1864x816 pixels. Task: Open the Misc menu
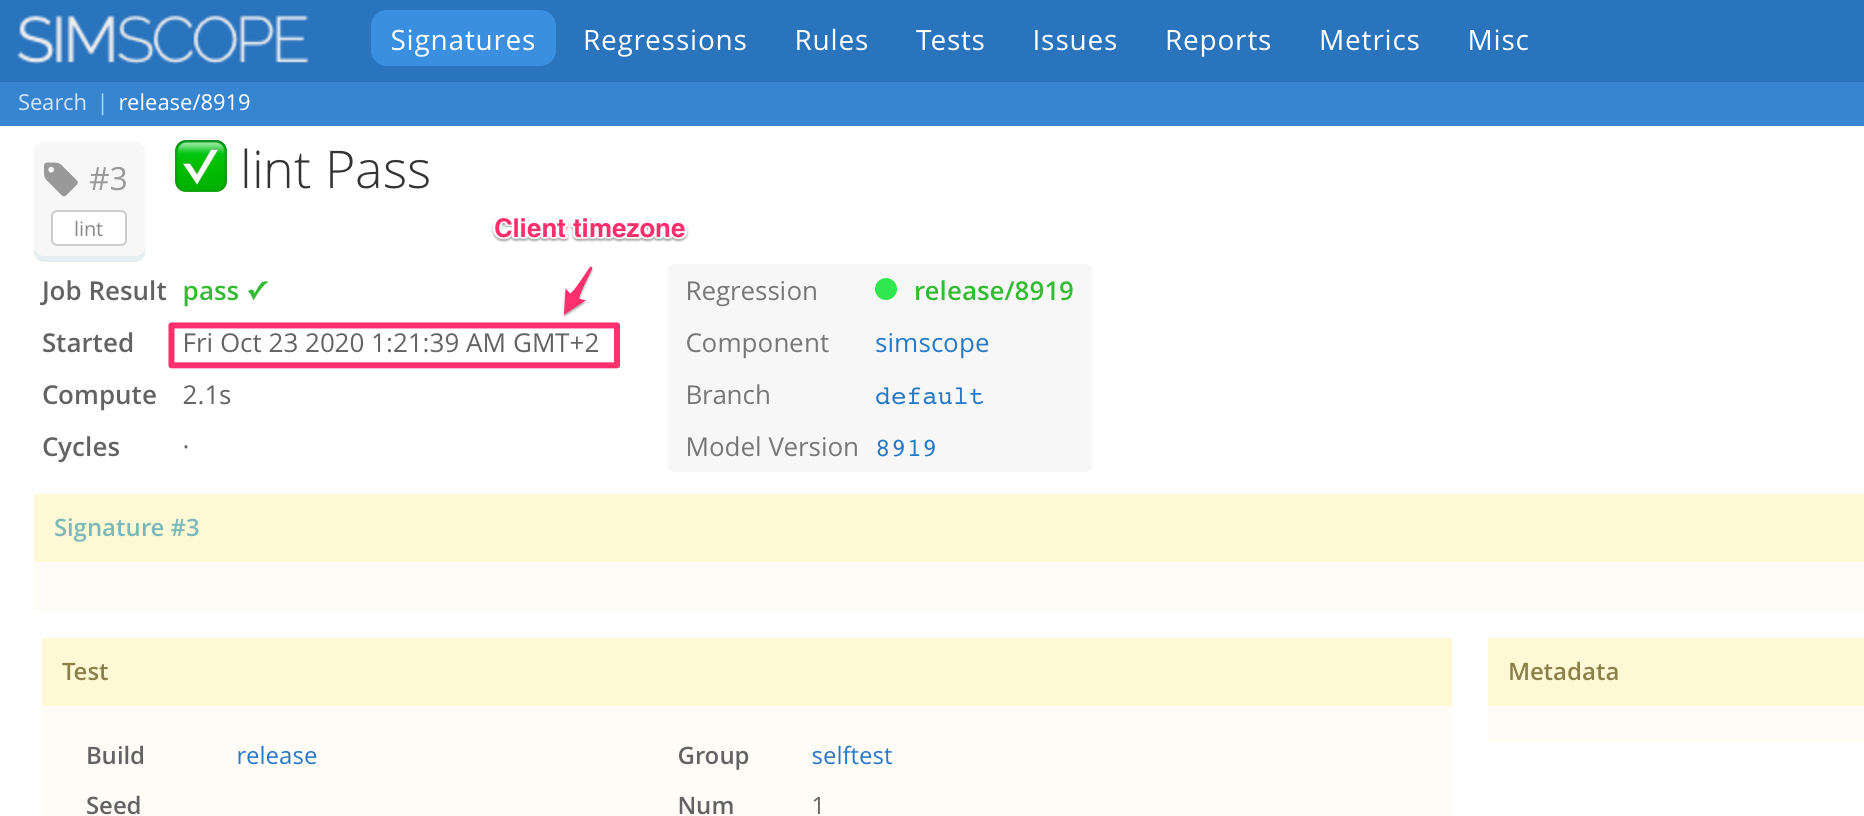[1498, 40]
